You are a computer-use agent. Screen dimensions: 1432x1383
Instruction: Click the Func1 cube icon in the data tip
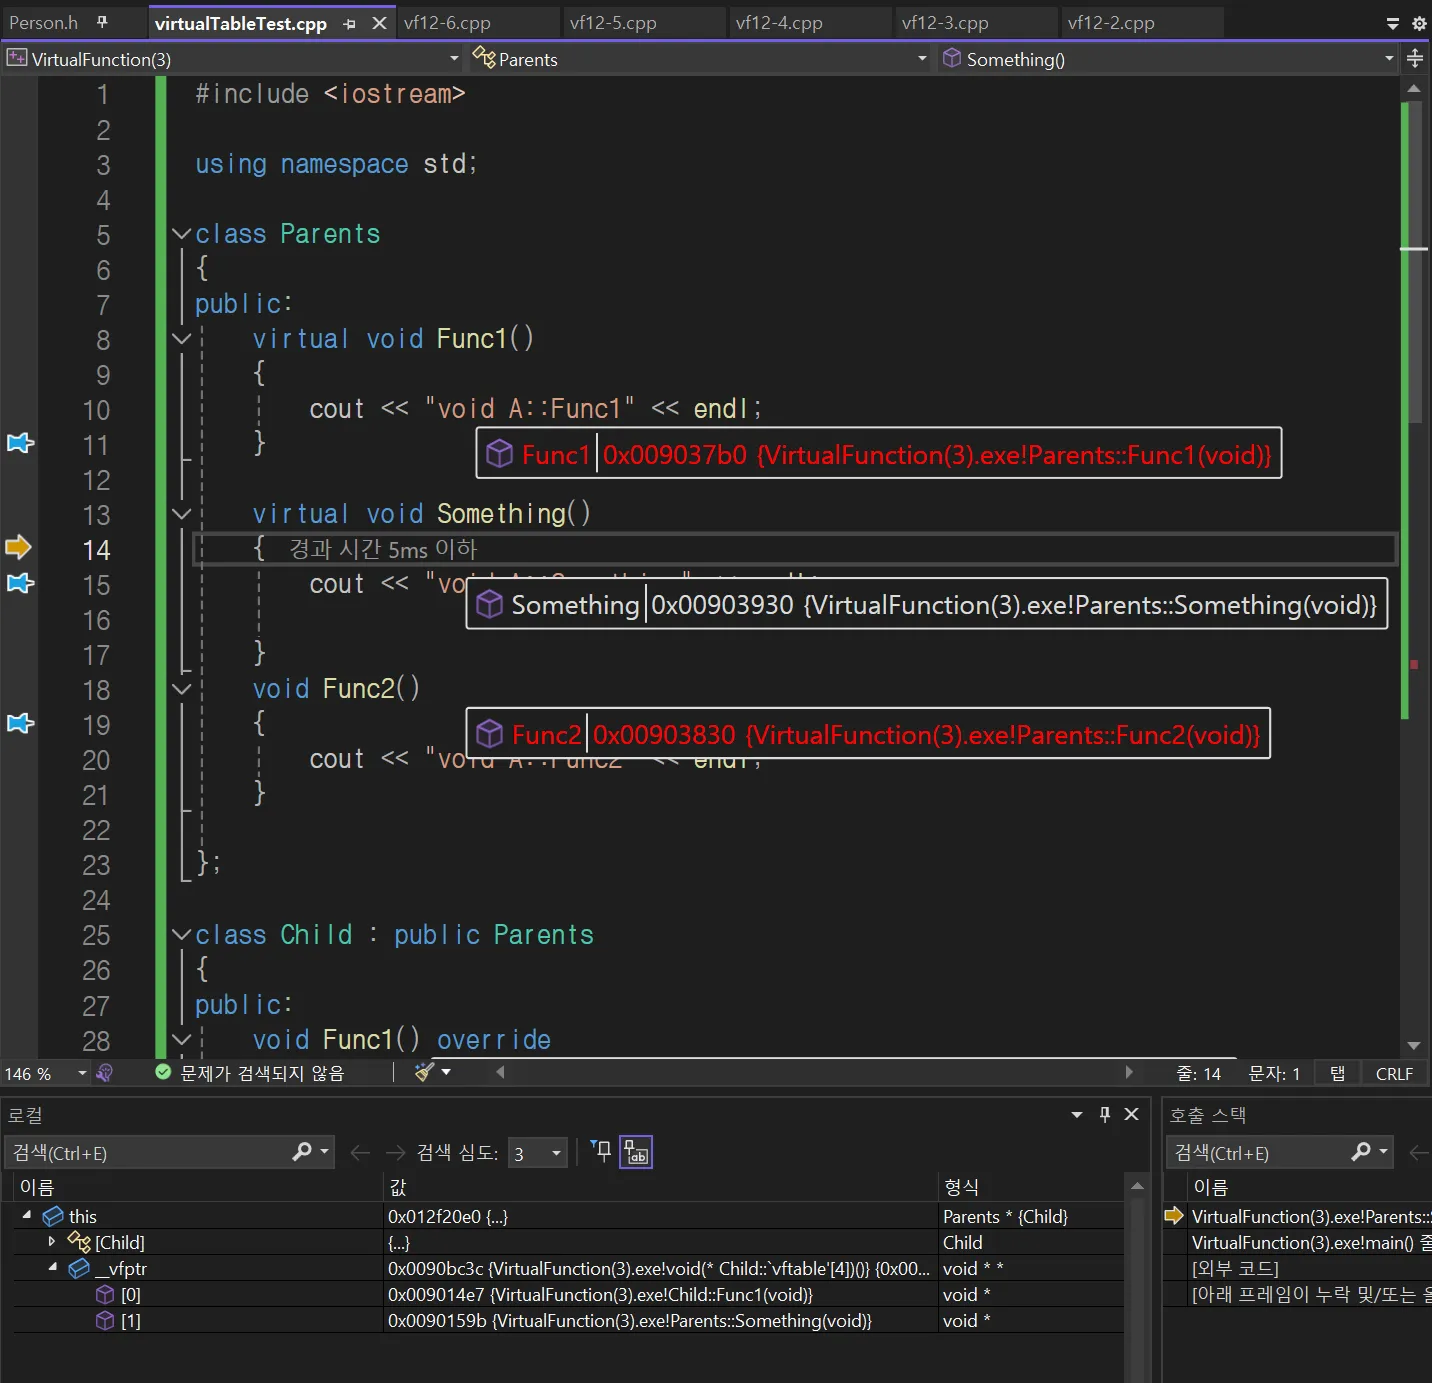(x=499, y=455)
